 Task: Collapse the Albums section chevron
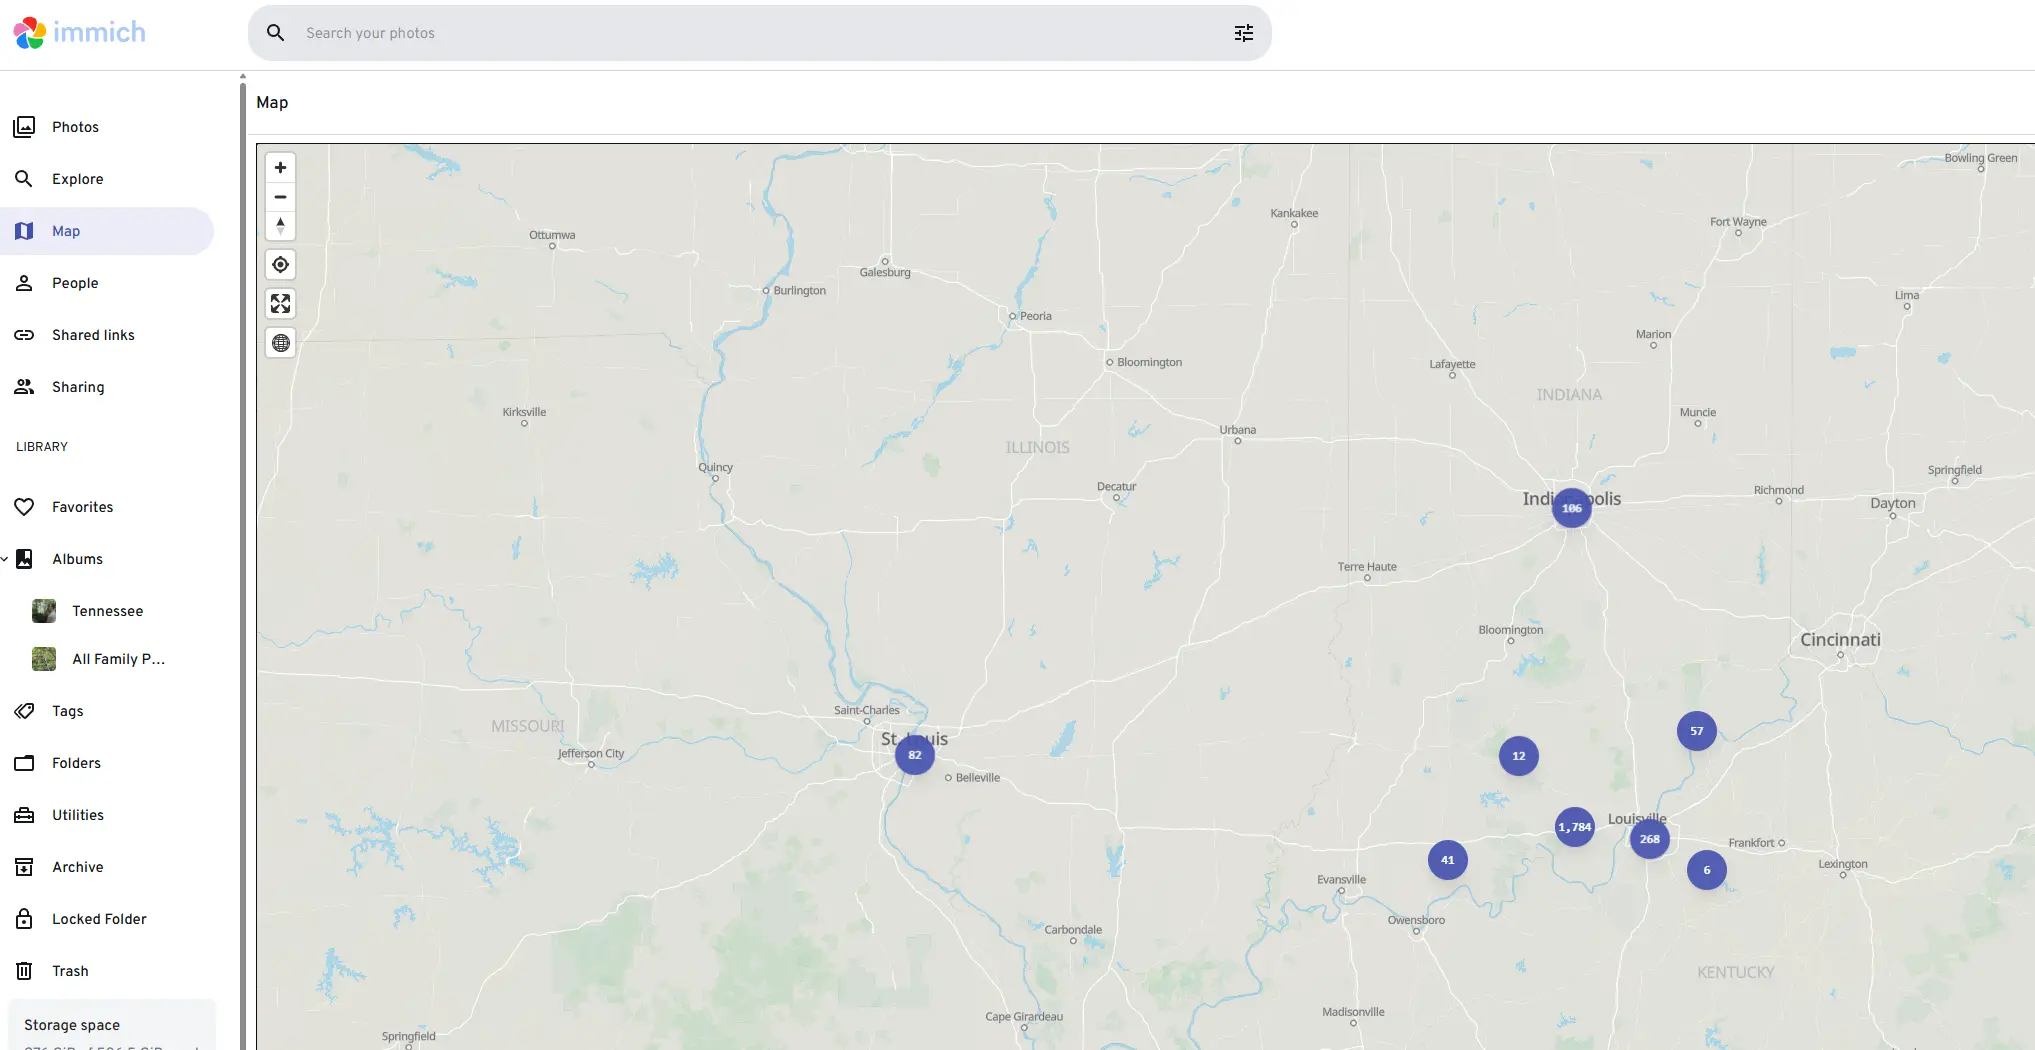[x=5, y=559]
